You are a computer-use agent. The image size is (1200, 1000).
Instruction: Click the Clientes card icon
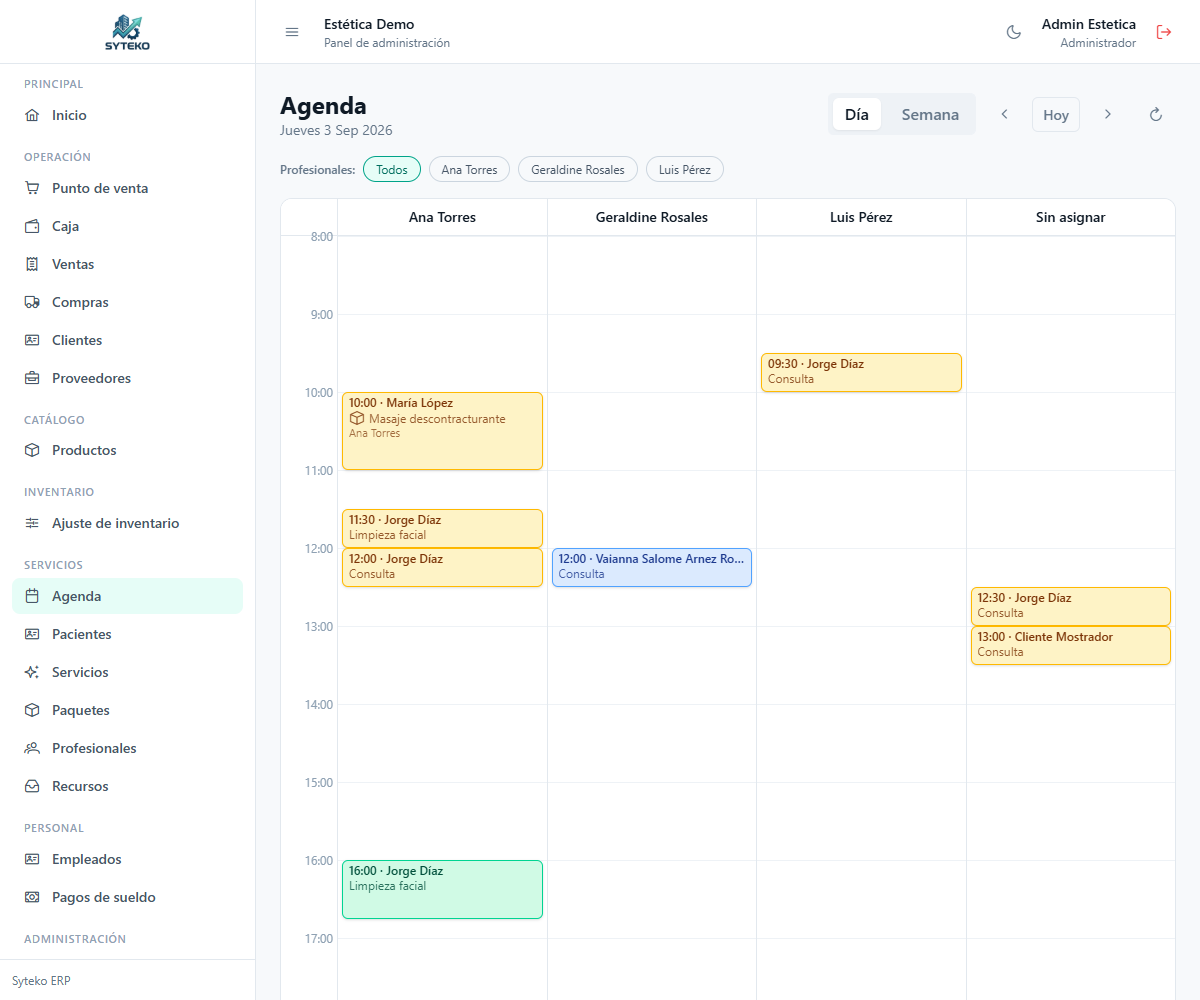32,340
